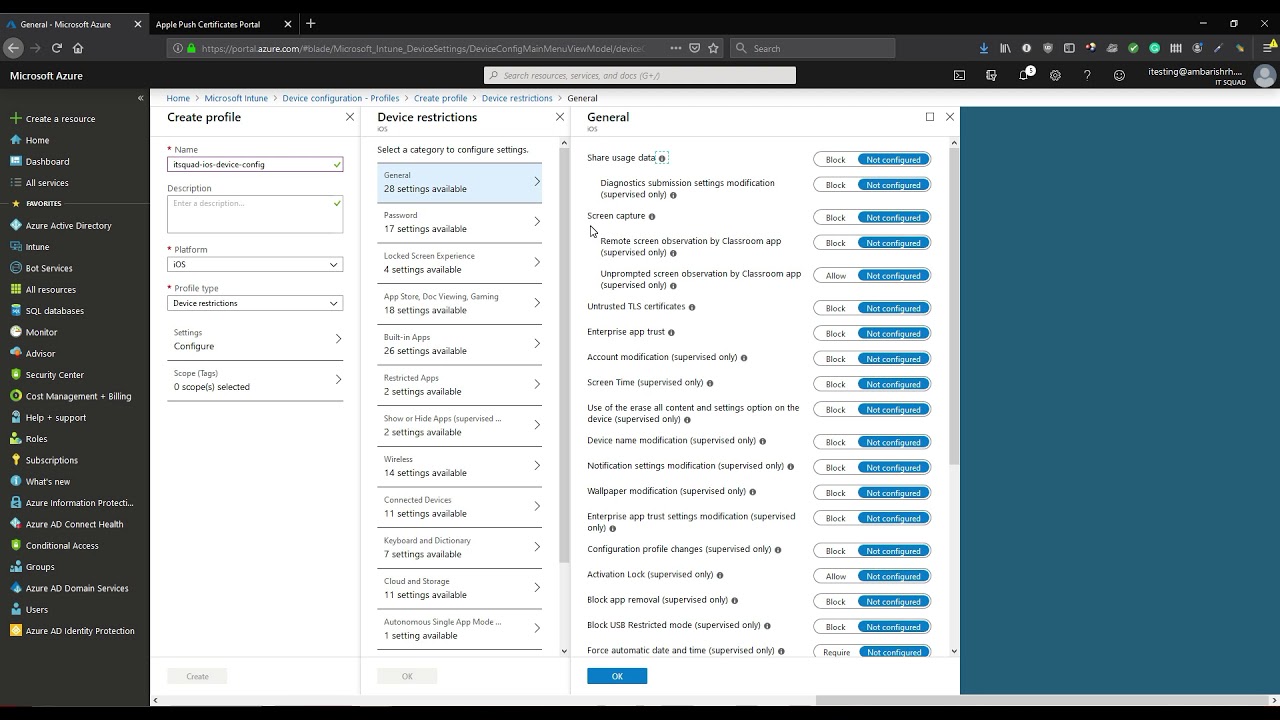
Task: Go to browser home icon
Action: (78, 48)
